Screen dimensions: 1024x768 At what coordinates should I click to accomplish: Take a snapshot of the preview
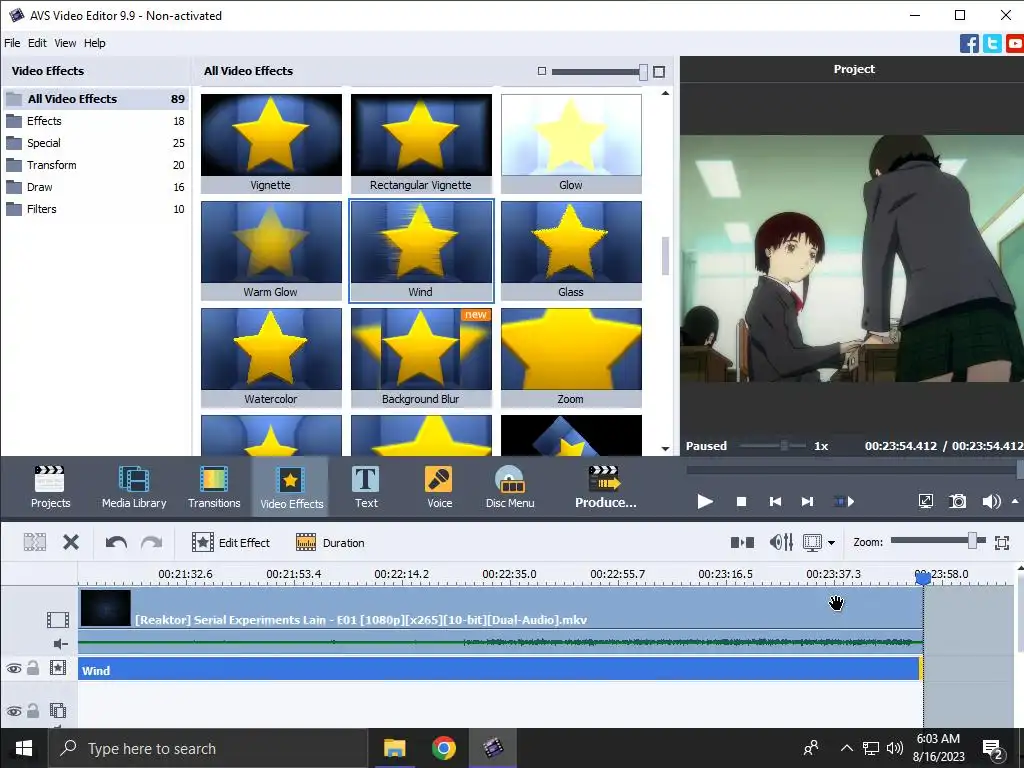coord(957,501)
